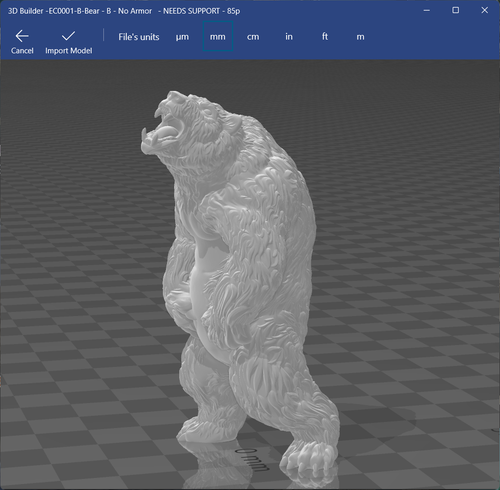Screen dimensions: 500x490
Task: Select µm as the file's units
Action: (x=182, y=37)
